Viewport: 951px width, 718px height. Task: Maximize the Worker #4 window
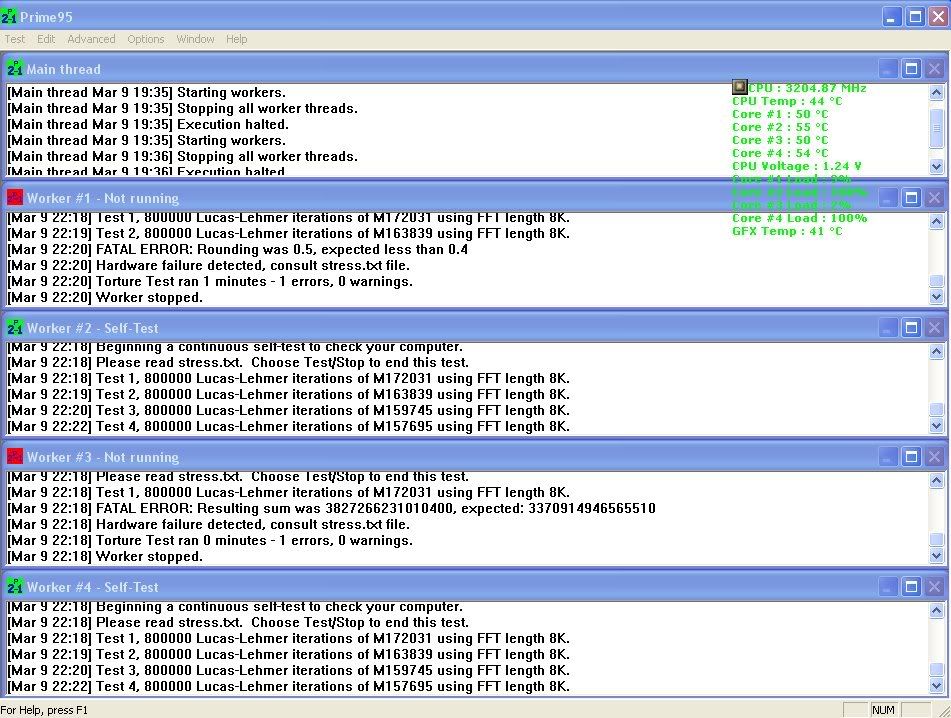coord(911,586)
